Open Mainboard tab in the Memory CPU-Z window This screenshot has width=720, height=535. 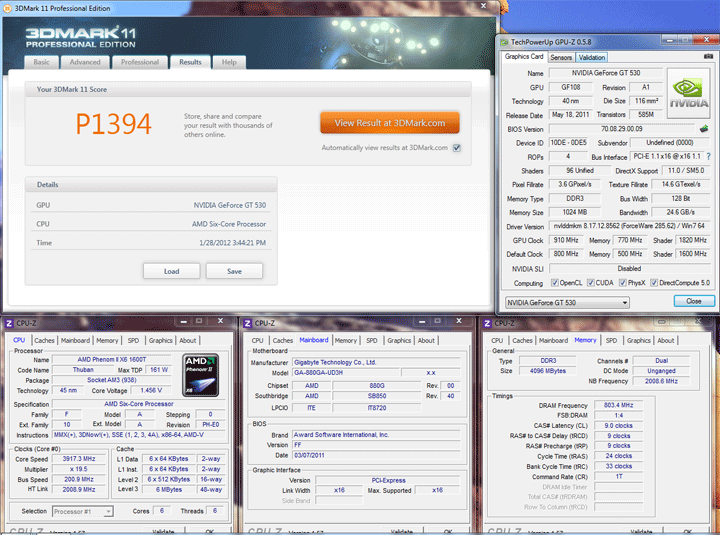click(x=553, y=340)
